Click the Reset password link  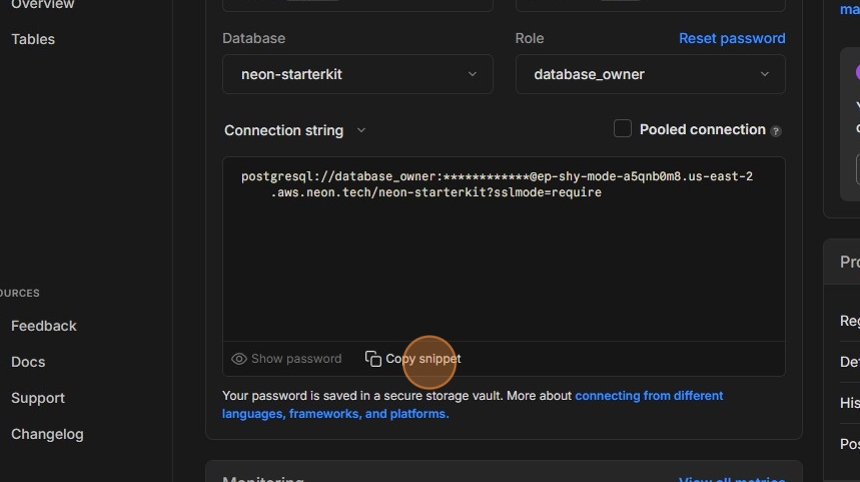732,38
